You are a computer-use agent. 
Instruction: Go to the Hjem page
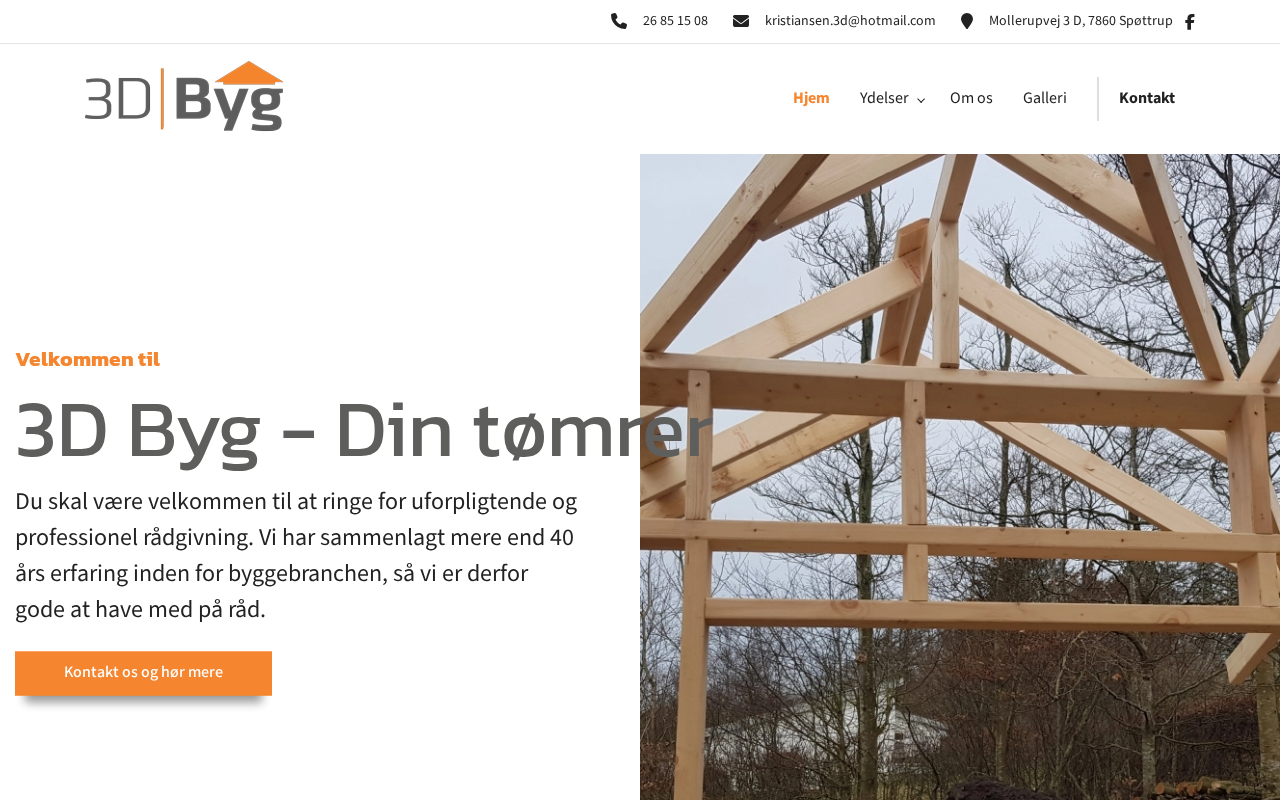tap(811, 98)
